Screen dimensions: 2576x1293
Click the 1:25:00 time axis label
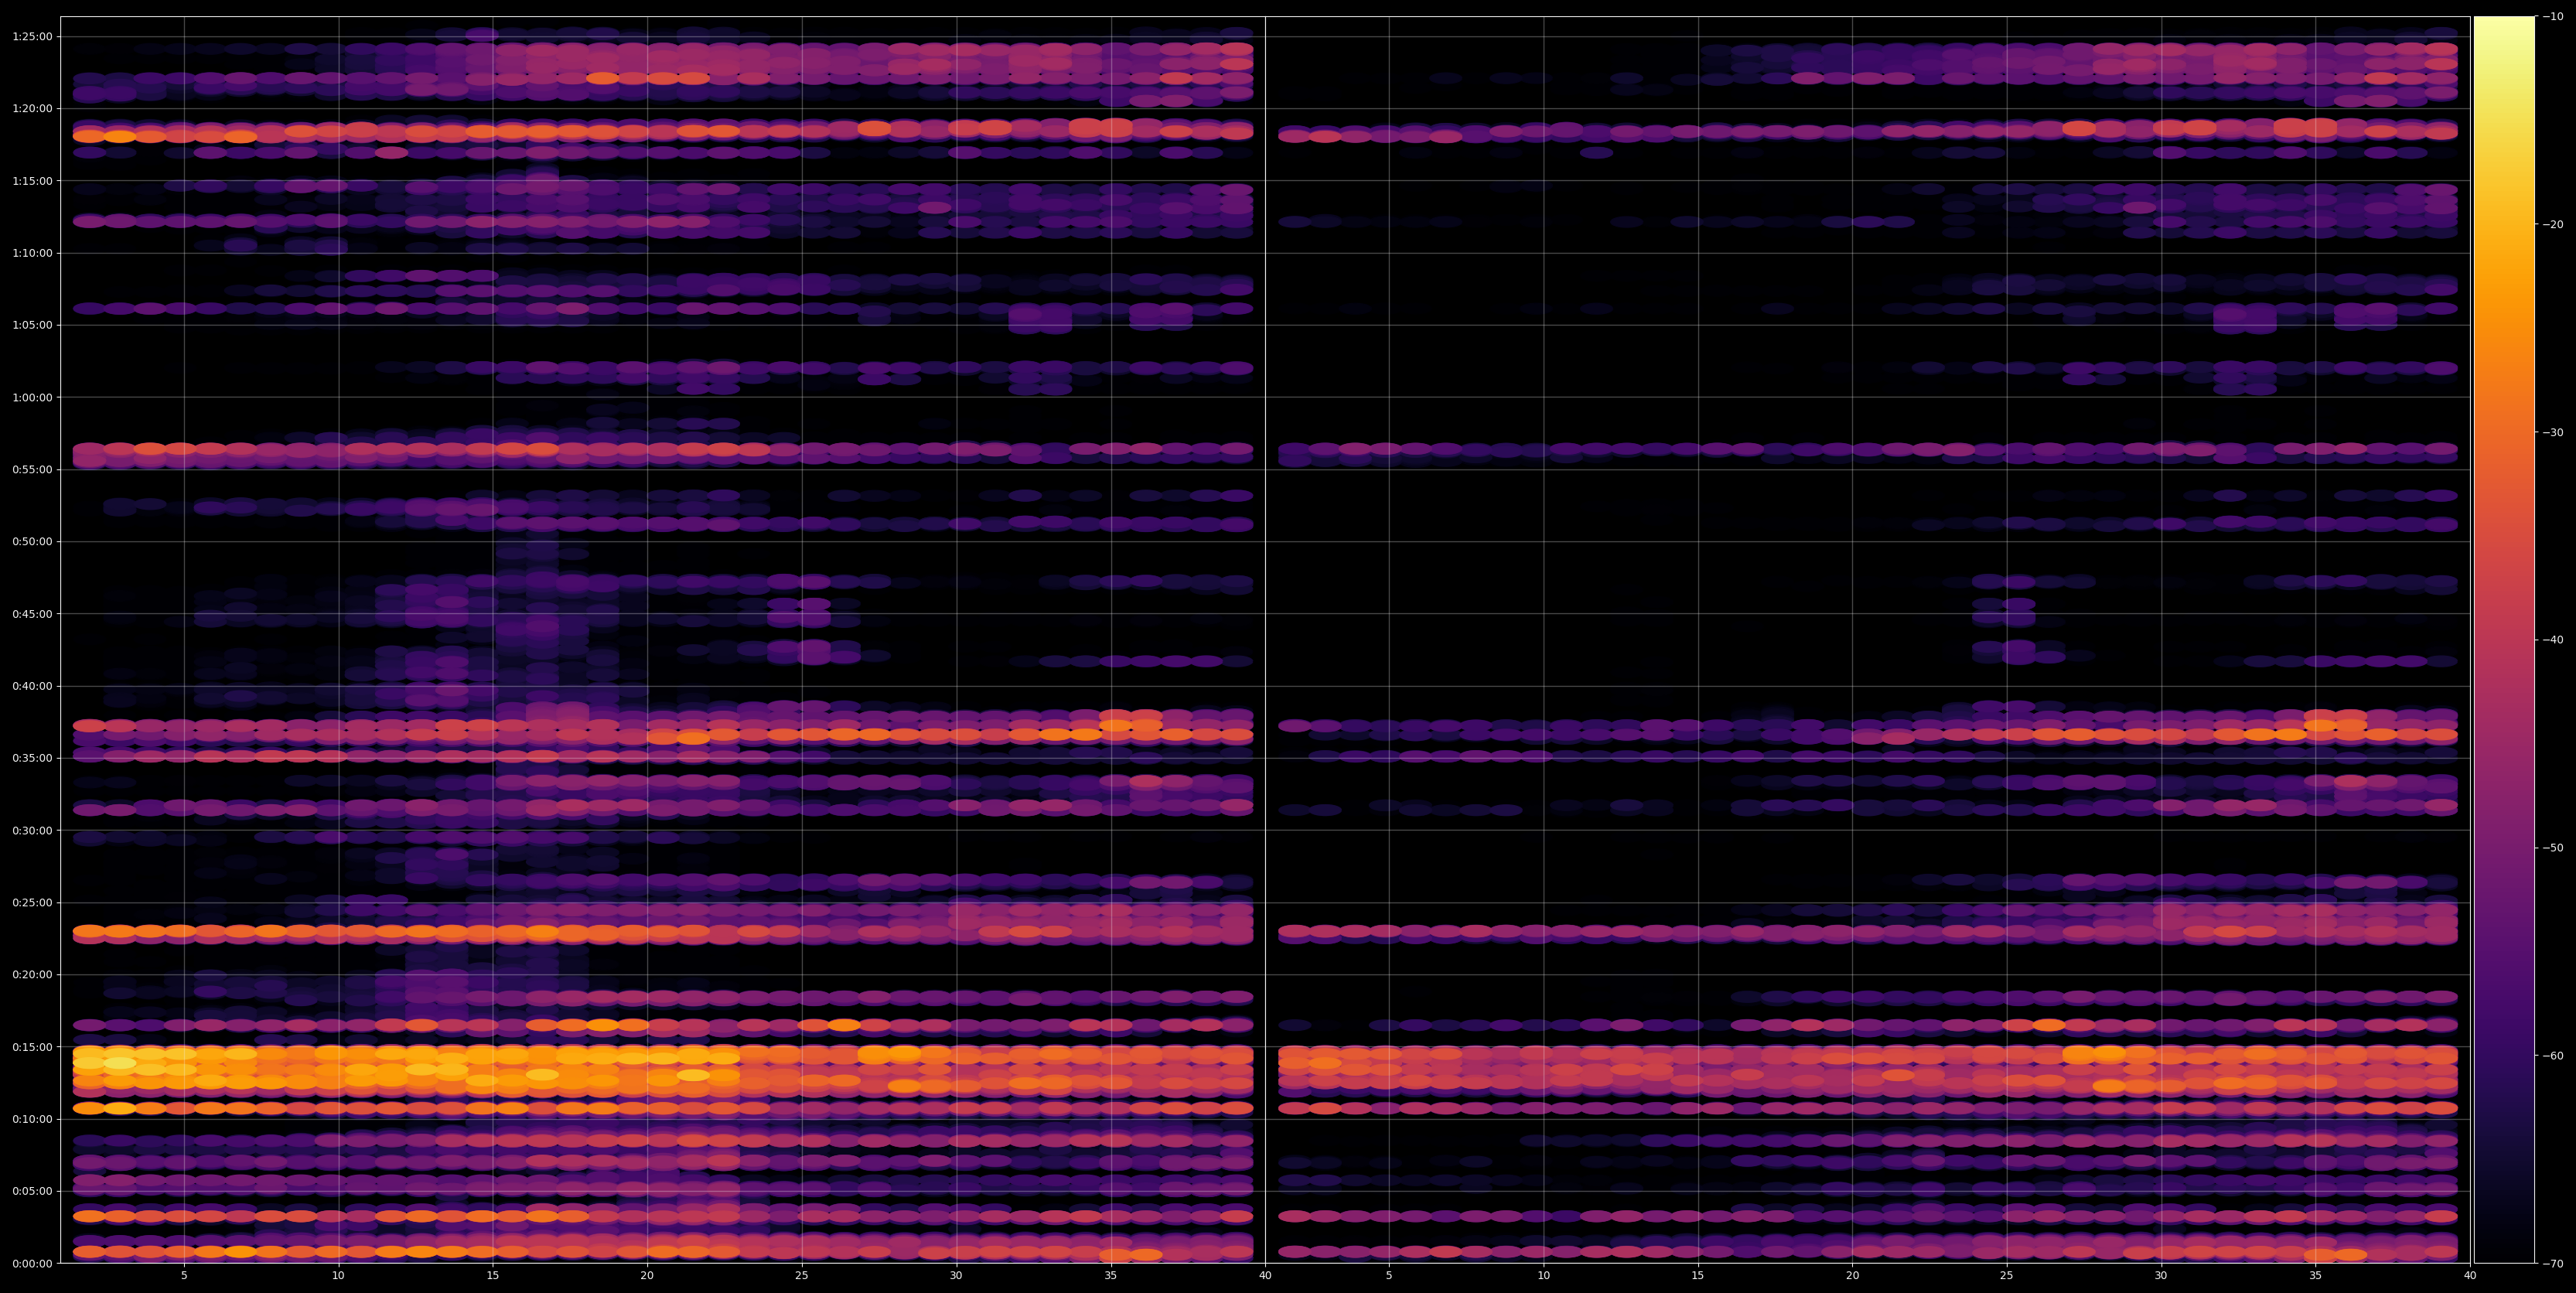click(x=32, y=37)
